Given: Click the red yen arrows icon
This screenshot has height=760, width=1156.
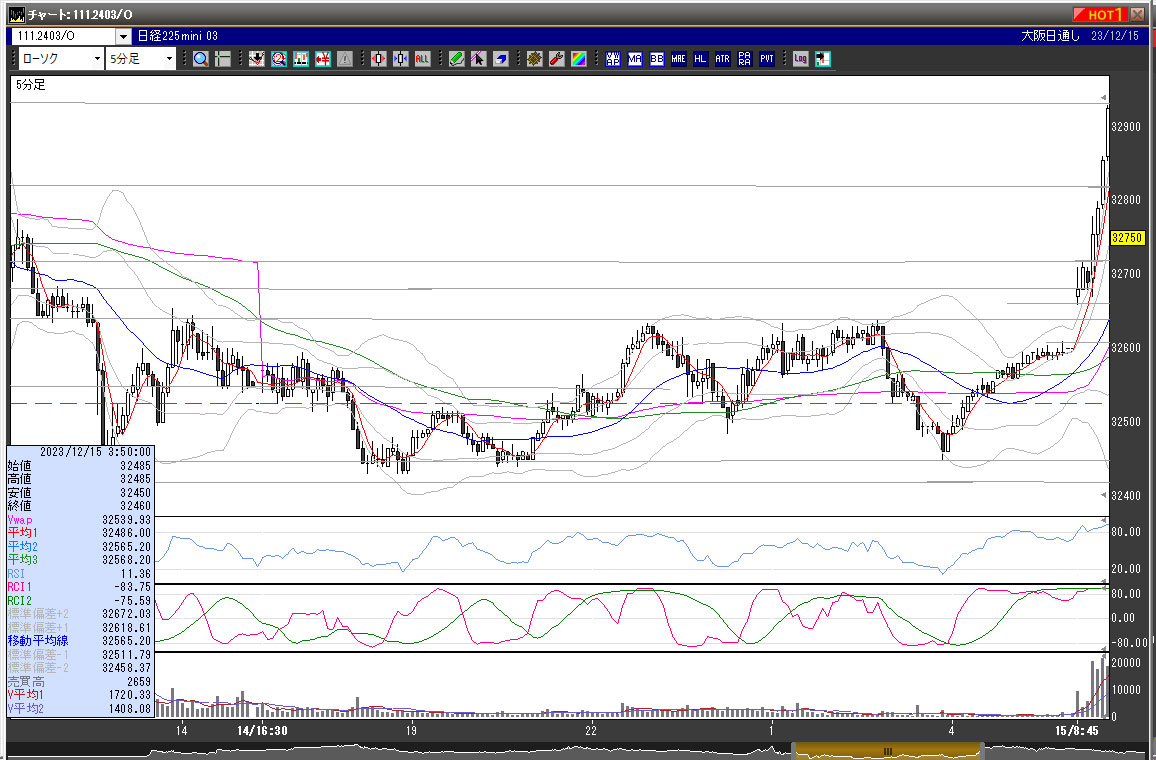Looking at the screenshot, I should tap(323, 59).
